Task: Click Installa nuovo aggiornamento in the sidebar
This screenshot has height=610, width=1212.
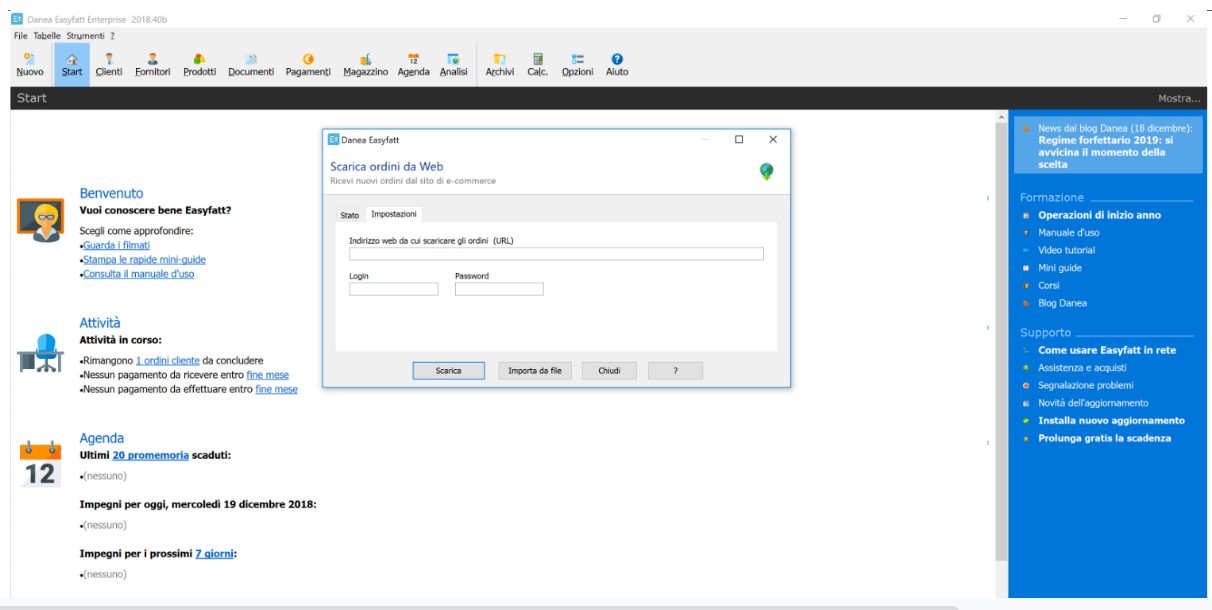Action: [x=1111, y=421]
